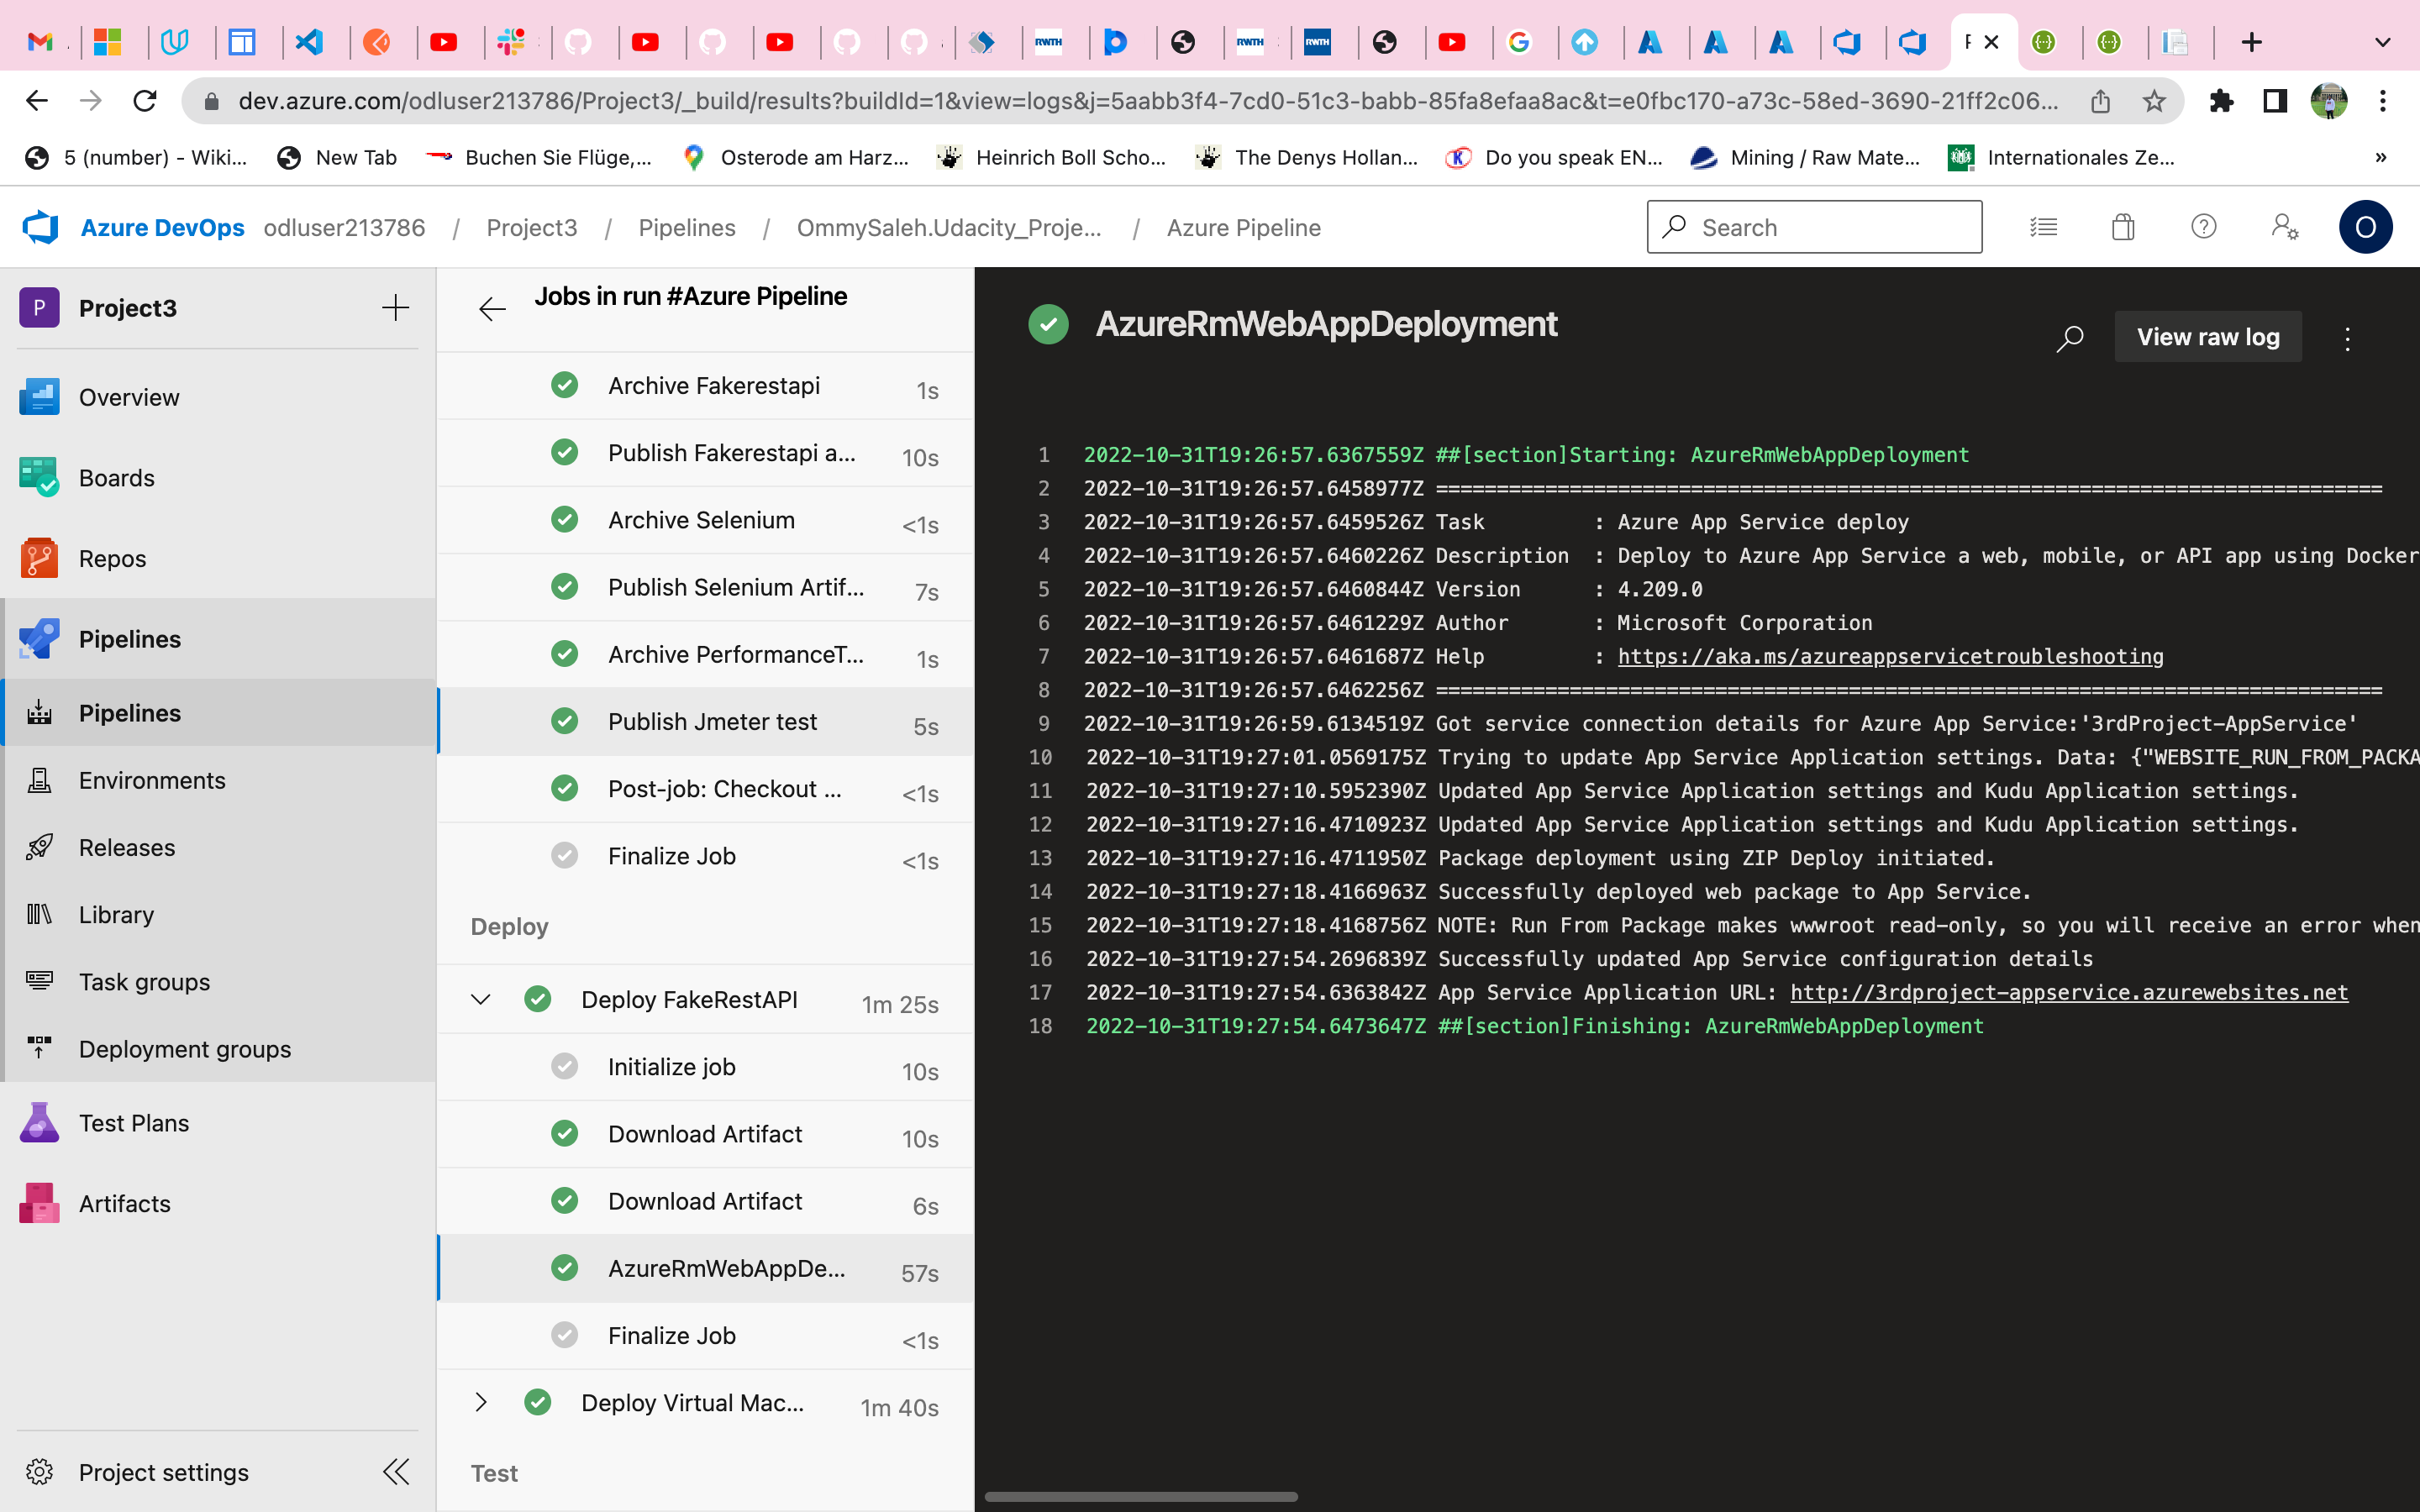Open Environments from the sidebar
2420x1512 pixels.
tap(152, 780)
